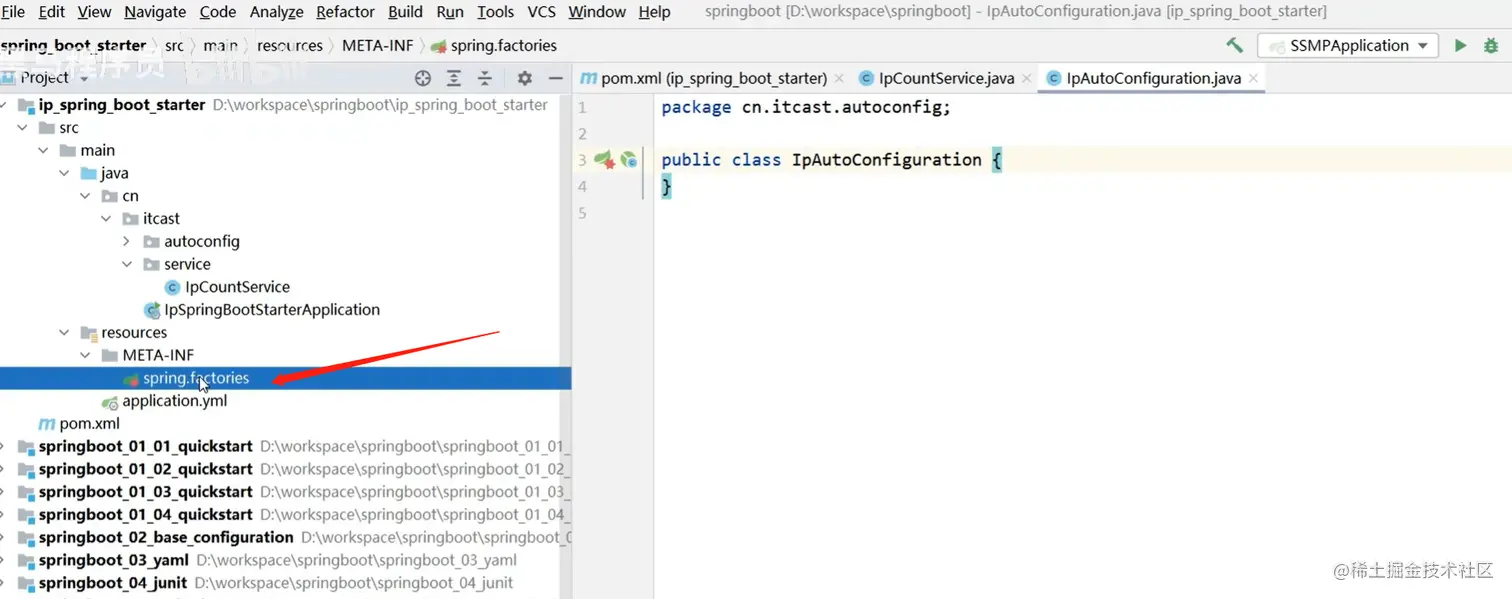This screenshot has height=599, width=1512.
Task: Open the Build menu
Action: point(405,12)
